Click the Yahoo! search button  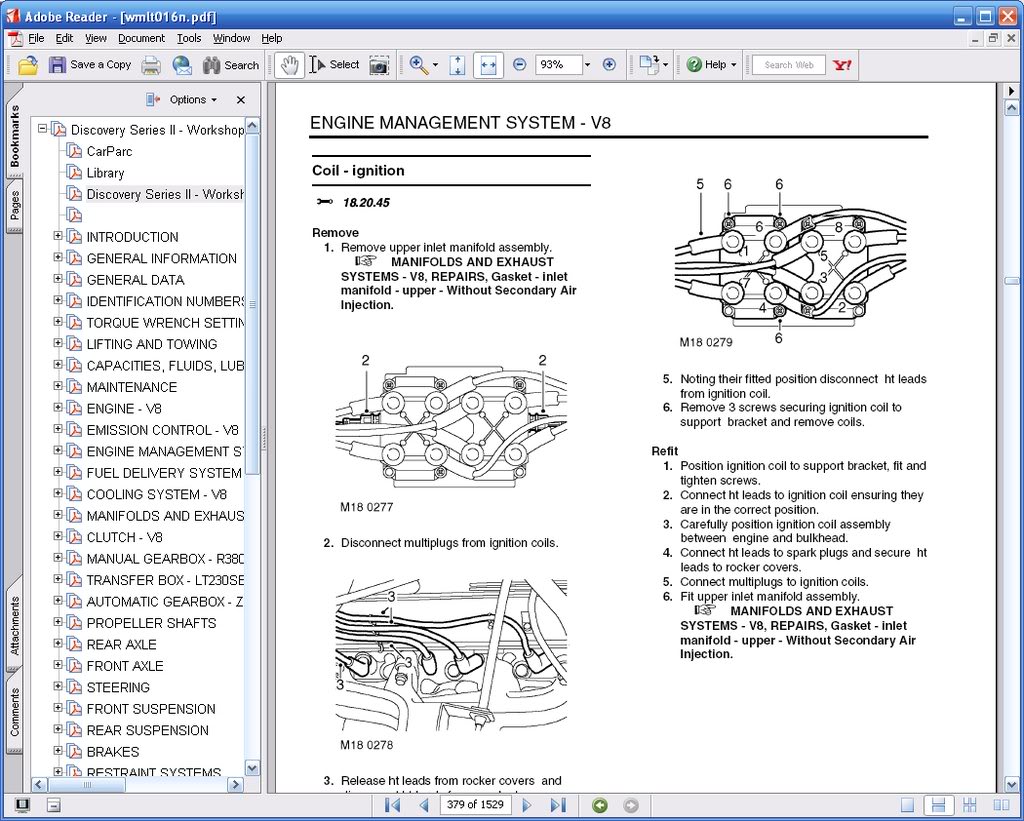[x=840, y=64]
